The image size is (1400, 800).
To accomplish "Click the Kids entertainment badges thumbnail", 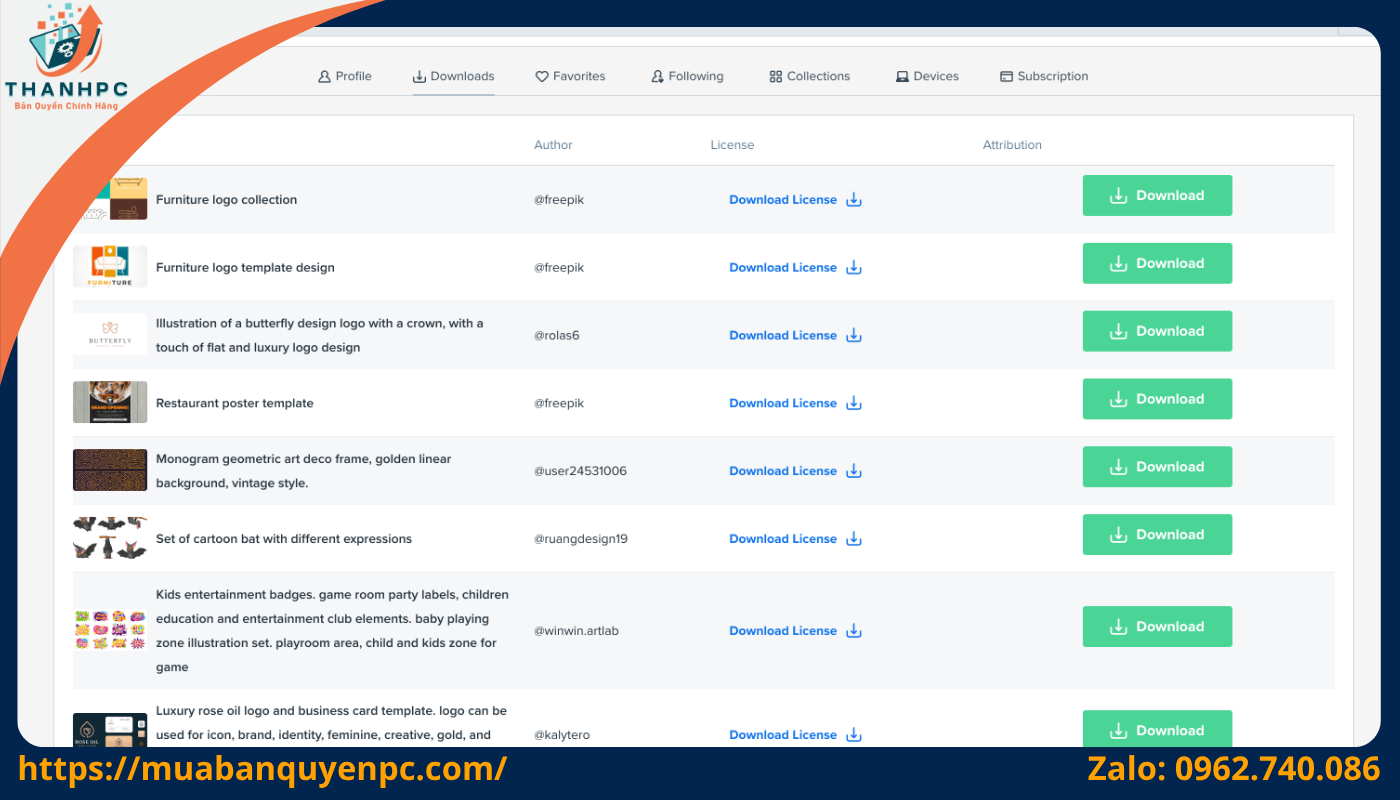I will (110, 630).
